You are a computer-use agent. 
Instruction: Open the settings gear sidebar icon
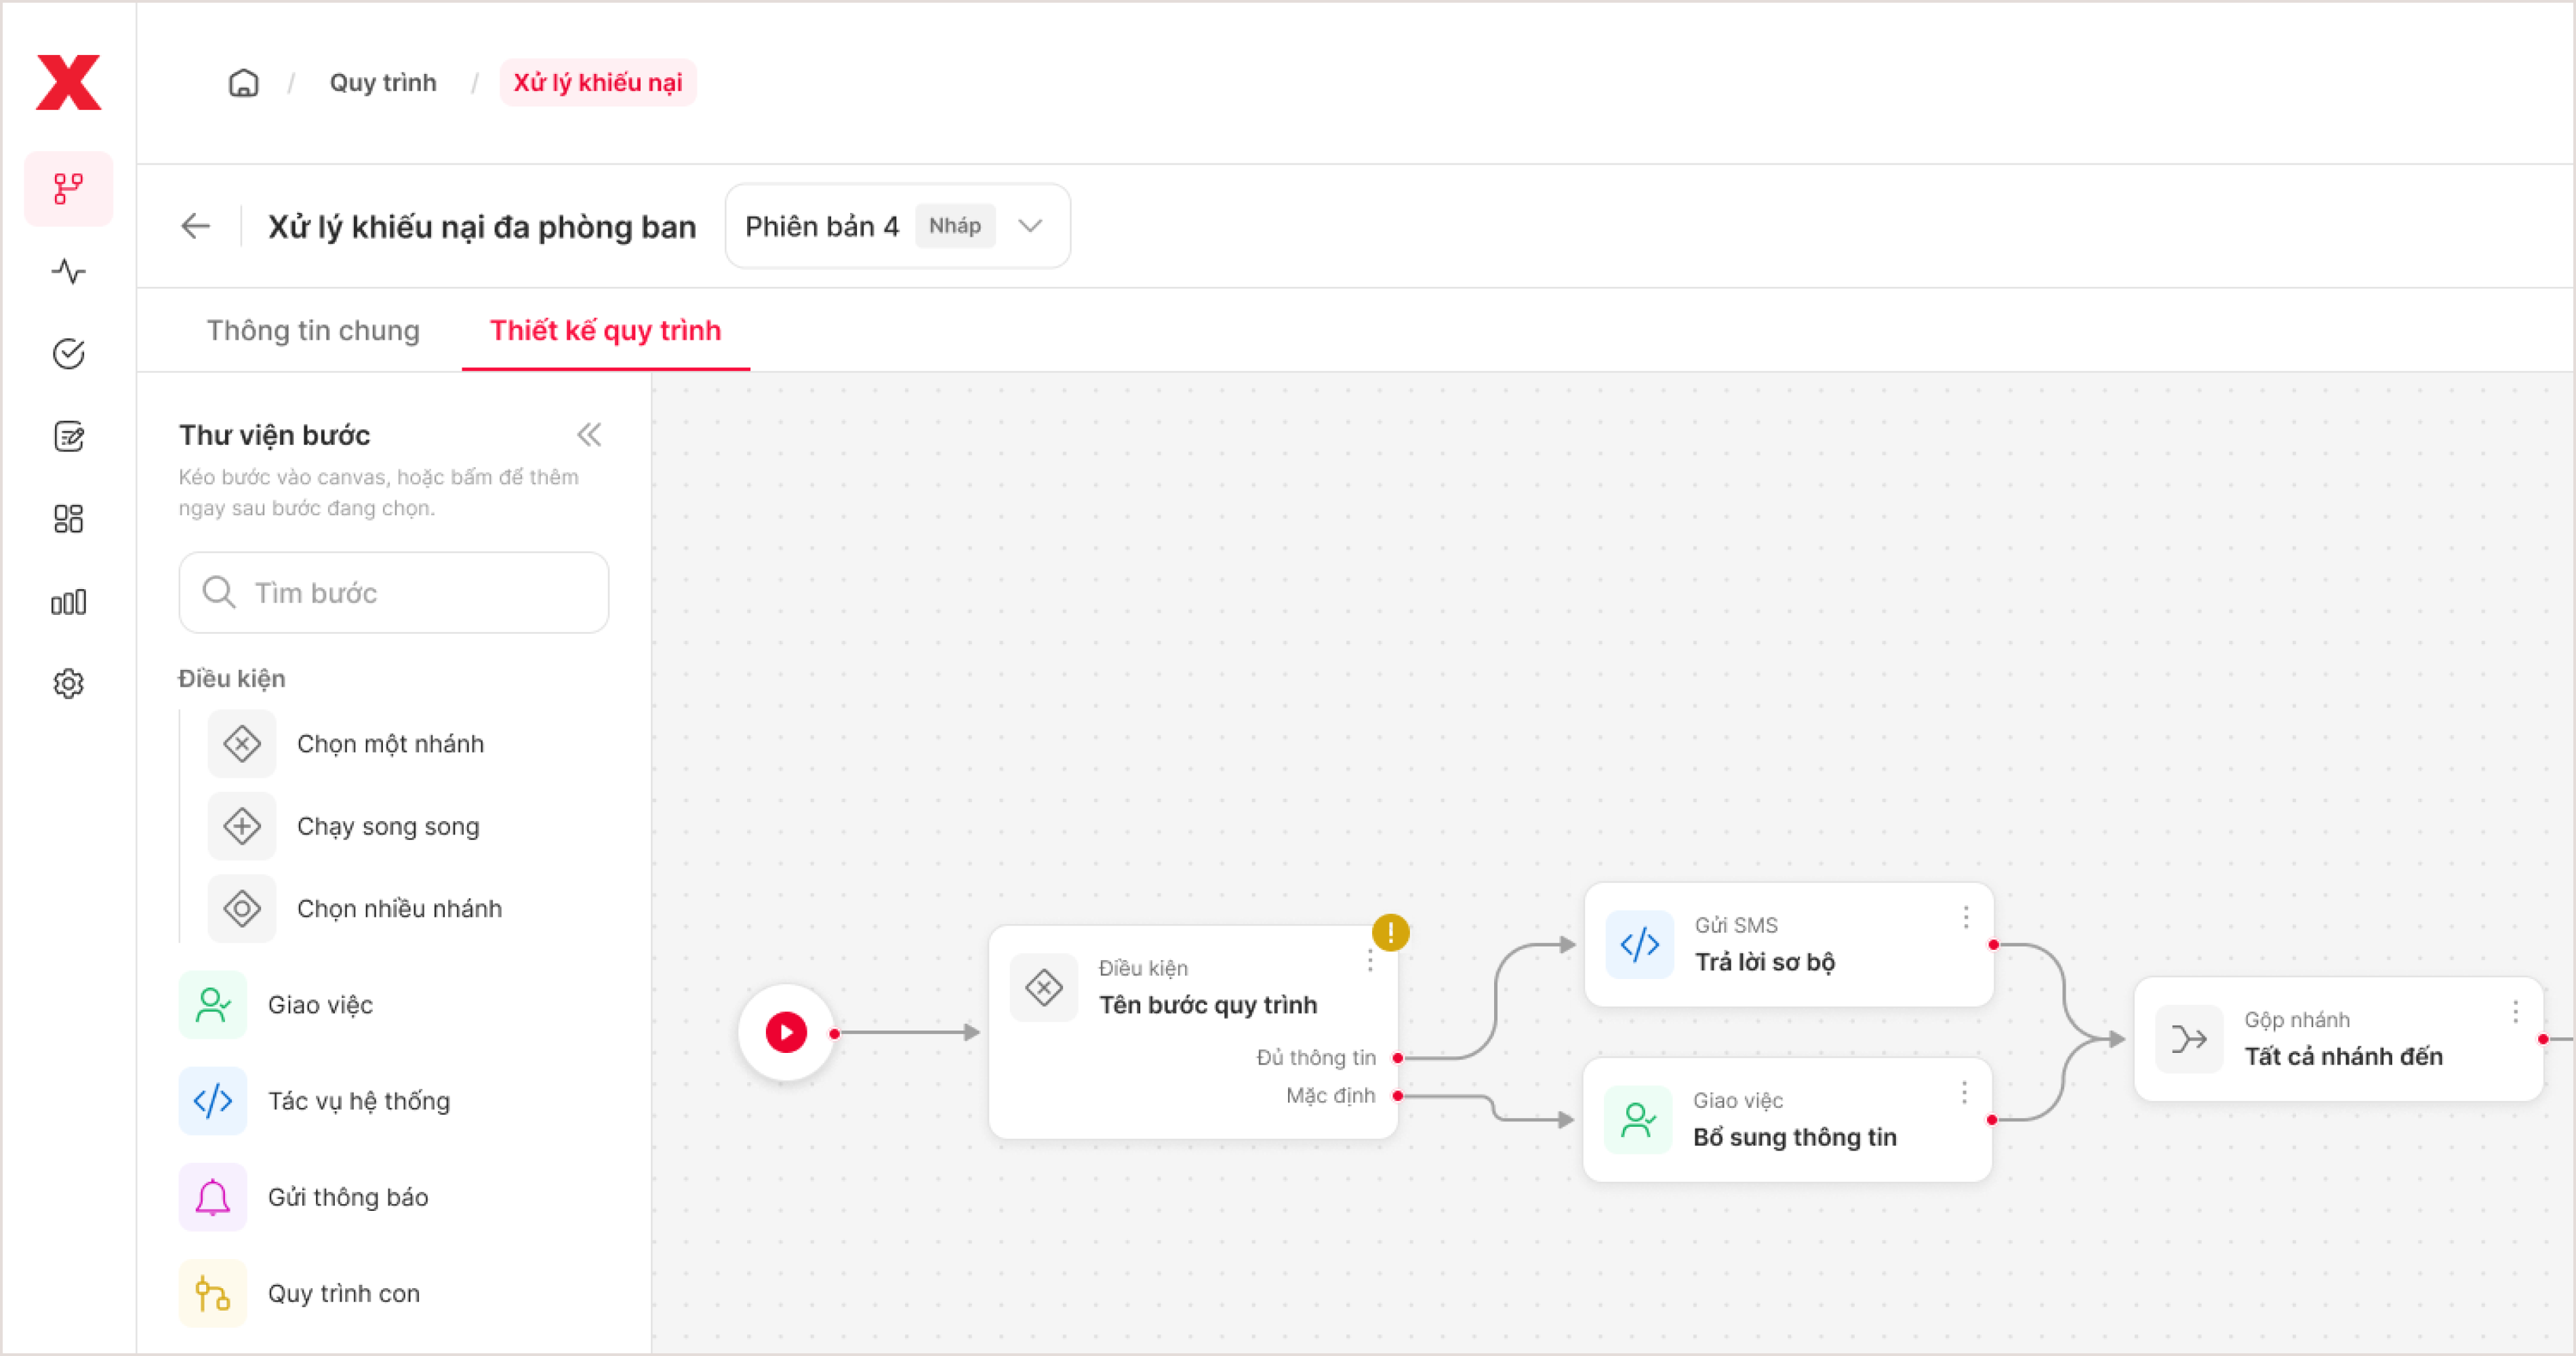68,684
